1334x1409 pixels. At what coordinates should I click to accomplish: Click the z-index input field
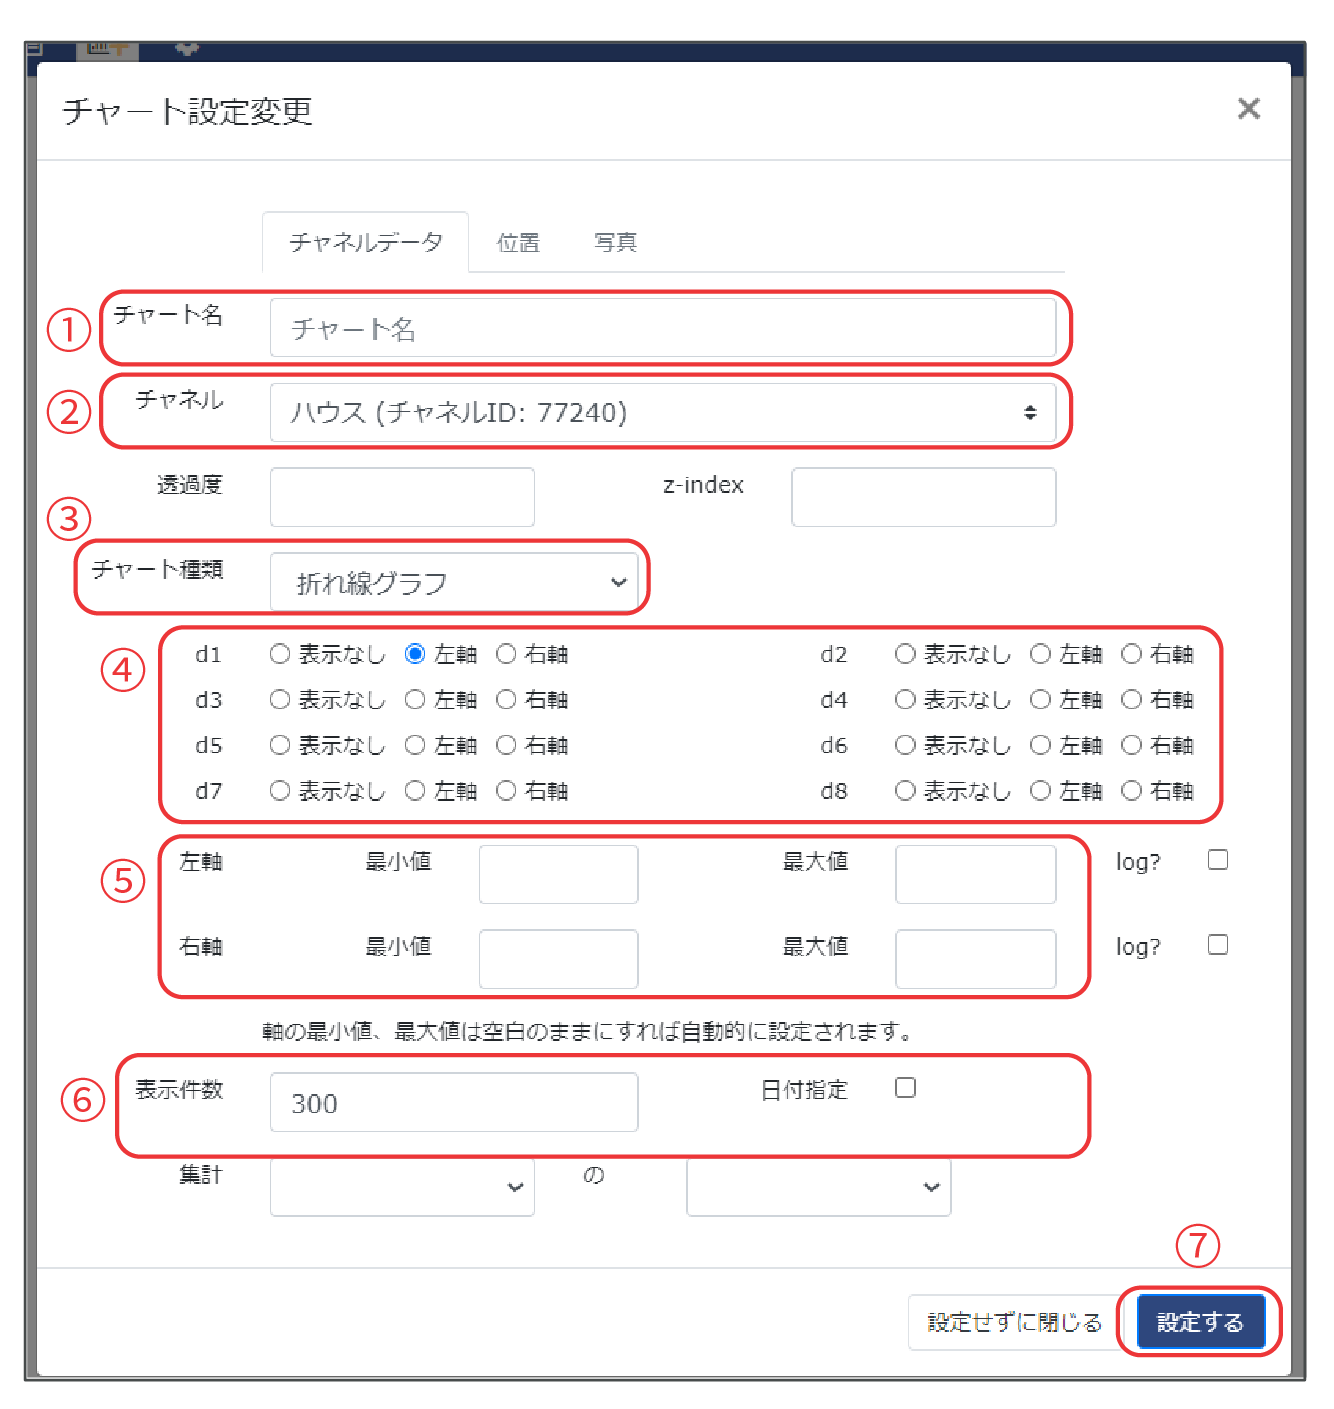(923, 497)
